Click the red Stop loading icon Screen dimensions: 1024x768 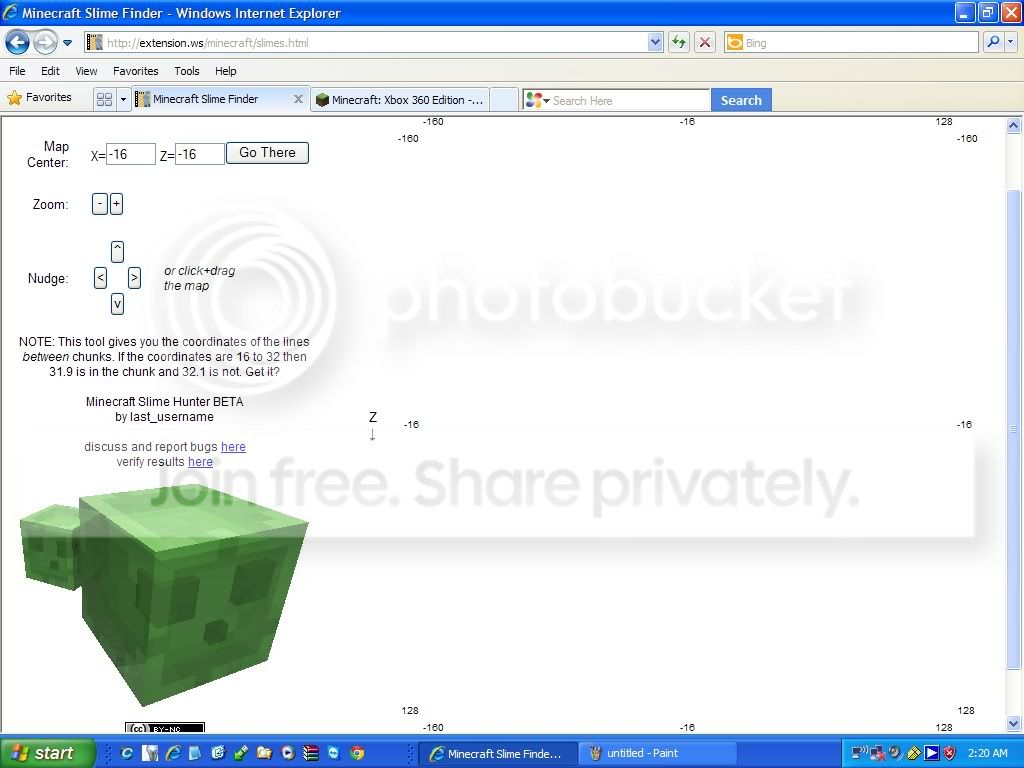pyautogui.click(x=705, y=42)
